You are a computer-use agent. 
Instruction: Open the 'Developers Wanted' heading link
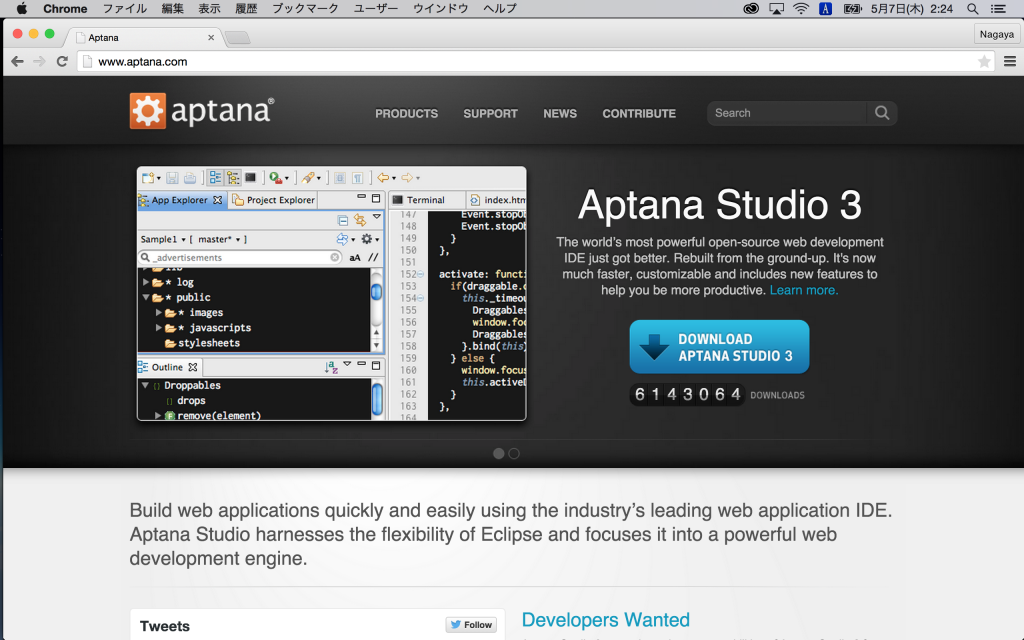[605, 620]
